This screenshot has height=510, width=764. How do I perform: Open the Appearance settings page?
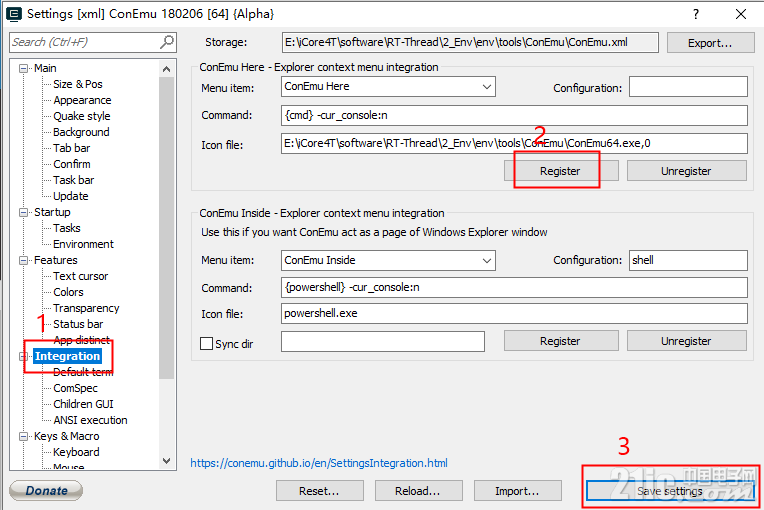pyautogui.click(x=82, y=100)
